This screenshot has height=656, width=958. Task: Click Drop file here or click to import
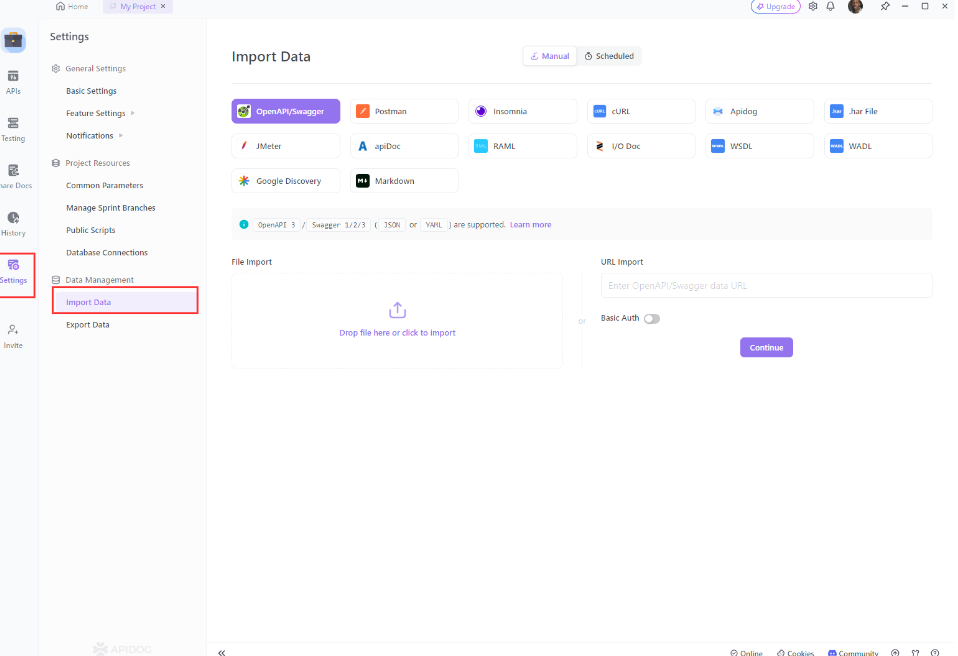click(x=397, y=333)
